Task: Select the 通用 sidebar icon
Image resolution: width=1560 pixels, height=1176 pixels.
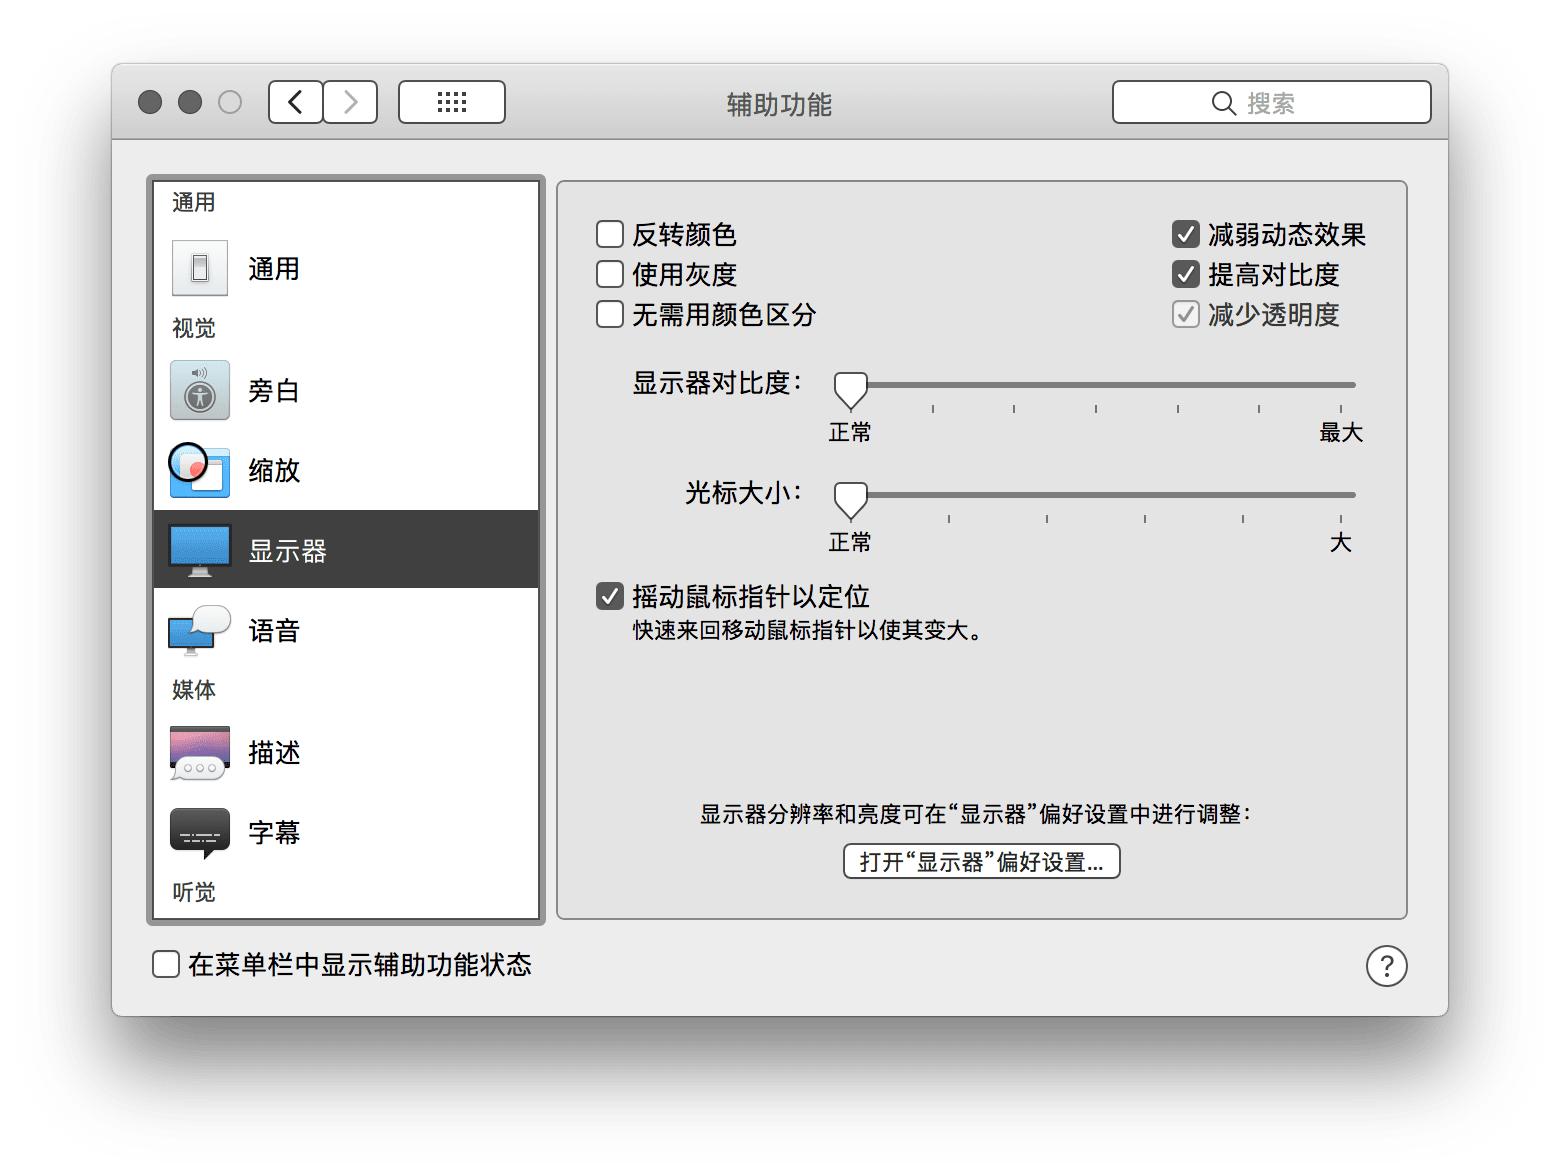Action: coord(200,268)
